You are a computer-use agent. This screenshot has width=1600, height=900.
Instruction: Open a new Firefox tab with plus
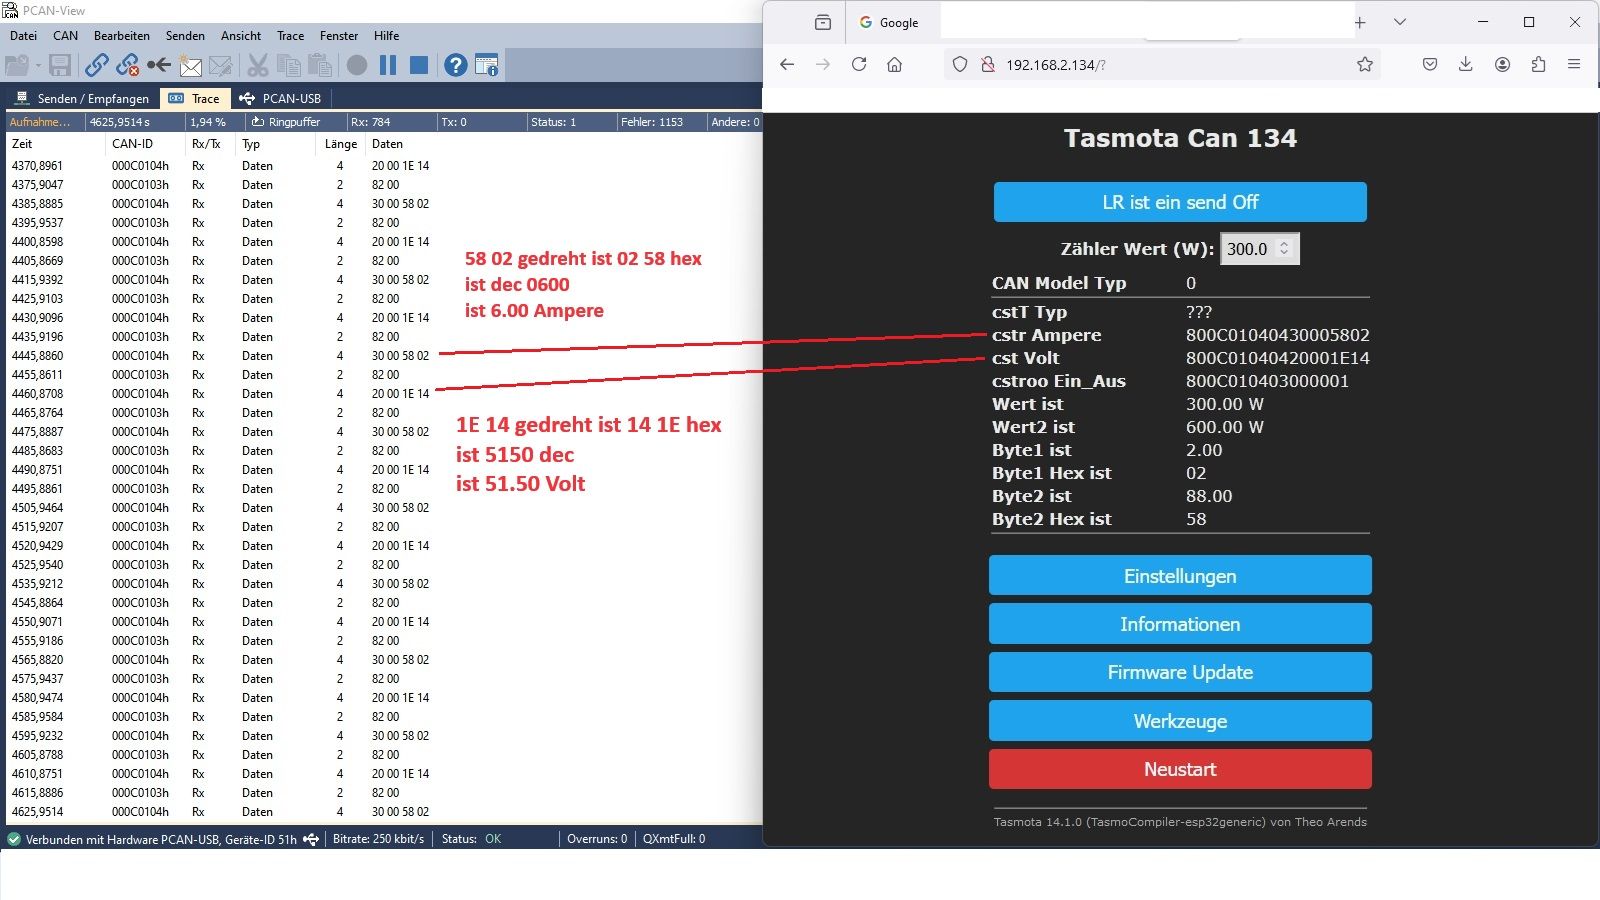[x=1360, y=22]
